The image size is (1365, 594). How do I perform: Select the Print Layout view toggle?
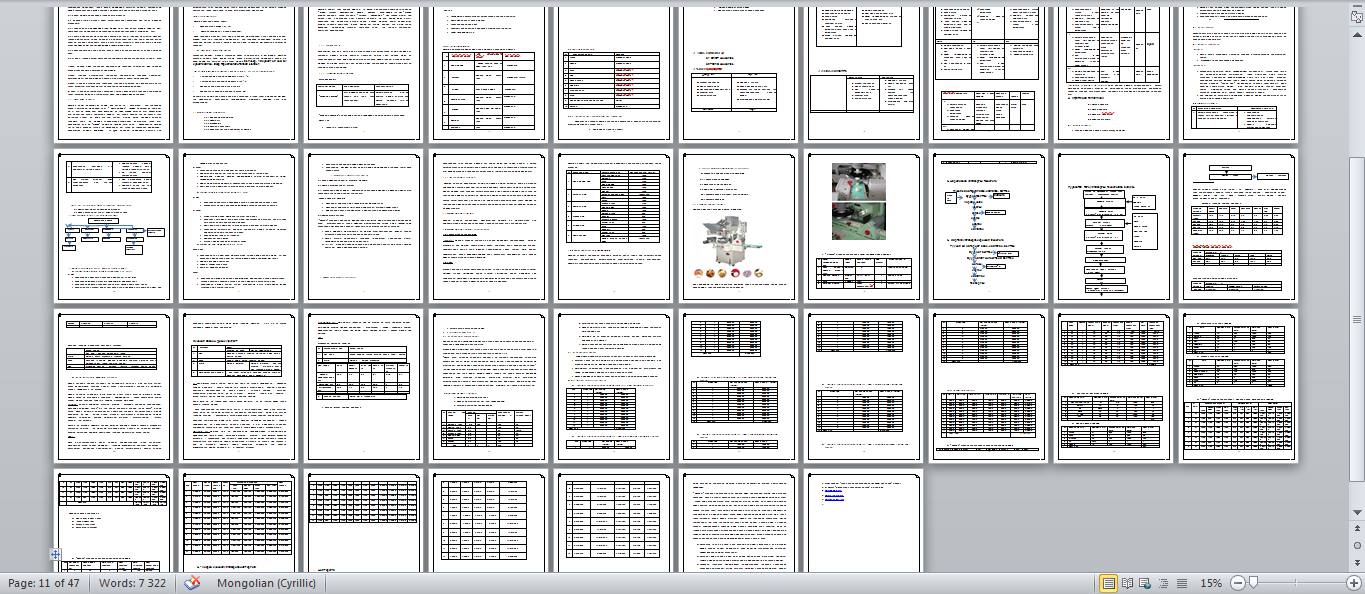[x=1109, y=582]
